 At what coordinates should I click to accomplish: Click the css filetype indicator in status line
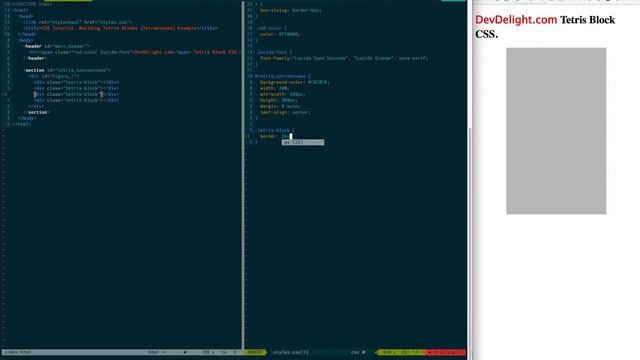tap(355, 352)
